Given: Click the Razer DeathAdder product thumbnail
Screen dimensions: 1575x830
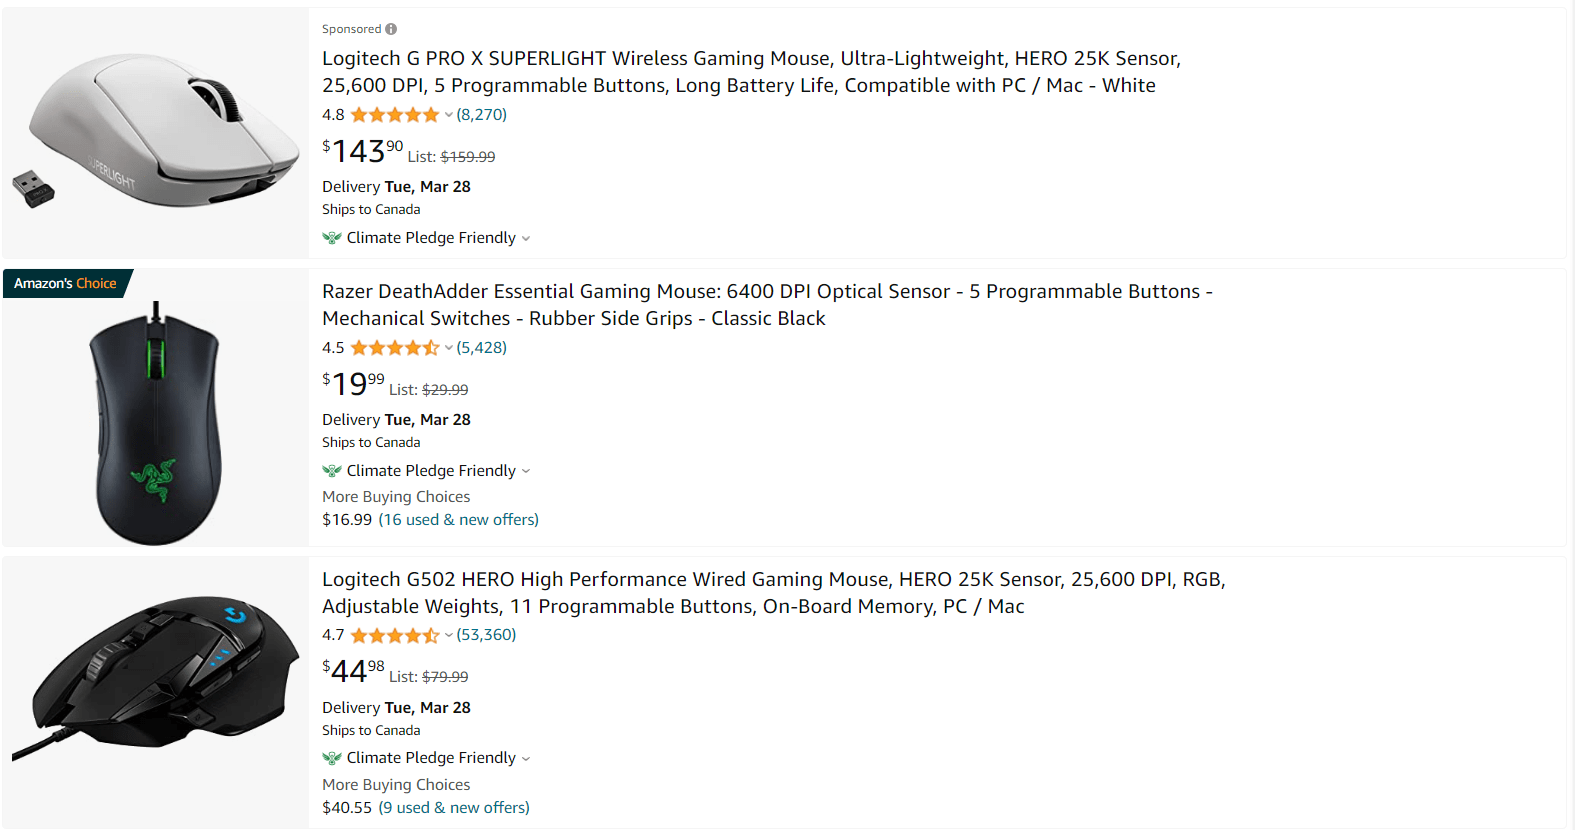Looking at the screenshot, I should (155, 415).
